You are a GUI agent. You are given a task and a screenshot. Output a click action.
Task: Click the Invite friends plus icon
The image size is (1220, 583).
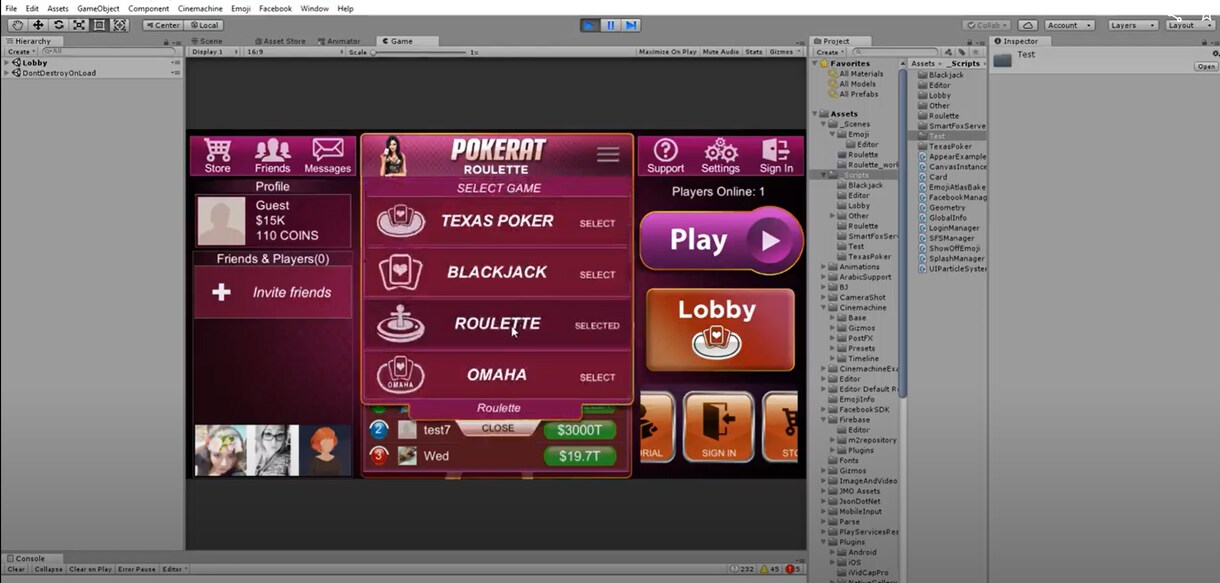[x=222, y=292]
